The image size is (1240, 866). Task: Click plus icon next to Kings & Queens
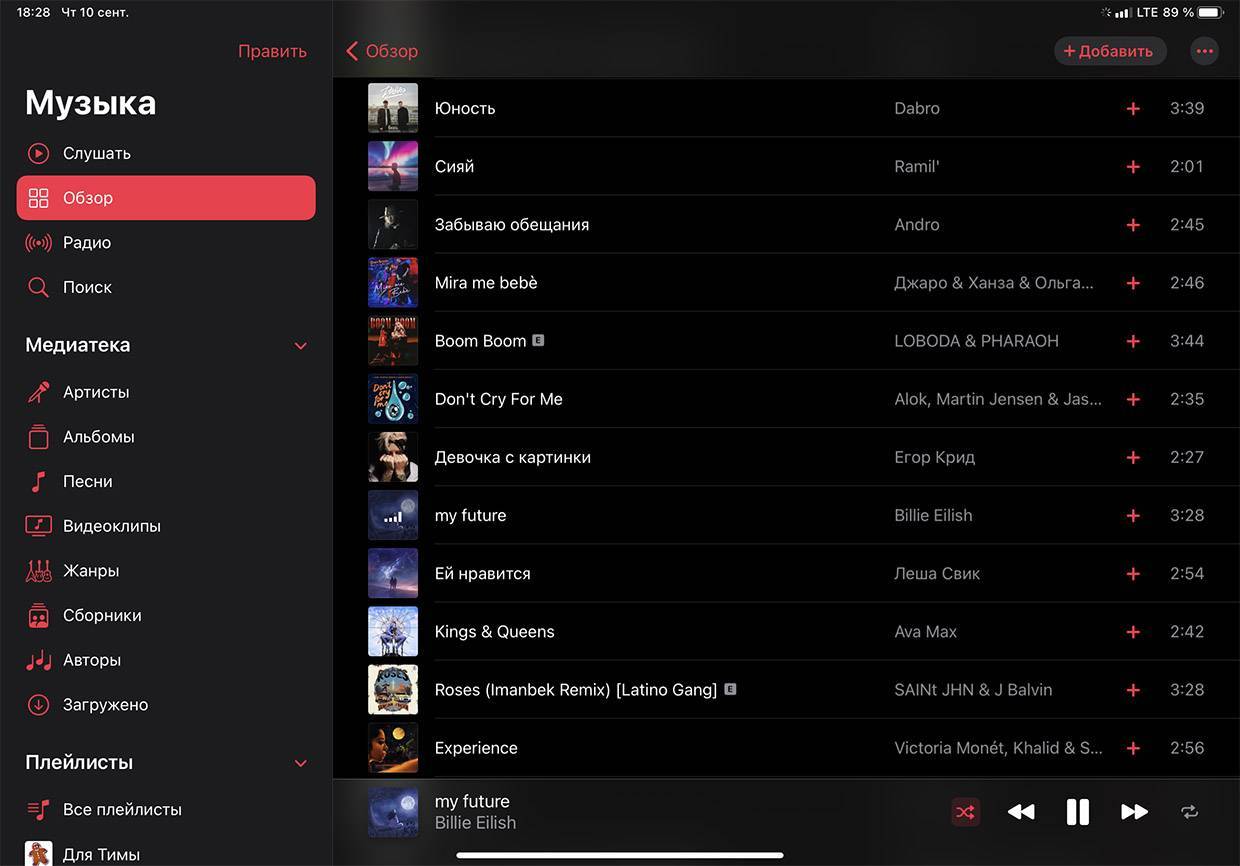click(1133, 632)
